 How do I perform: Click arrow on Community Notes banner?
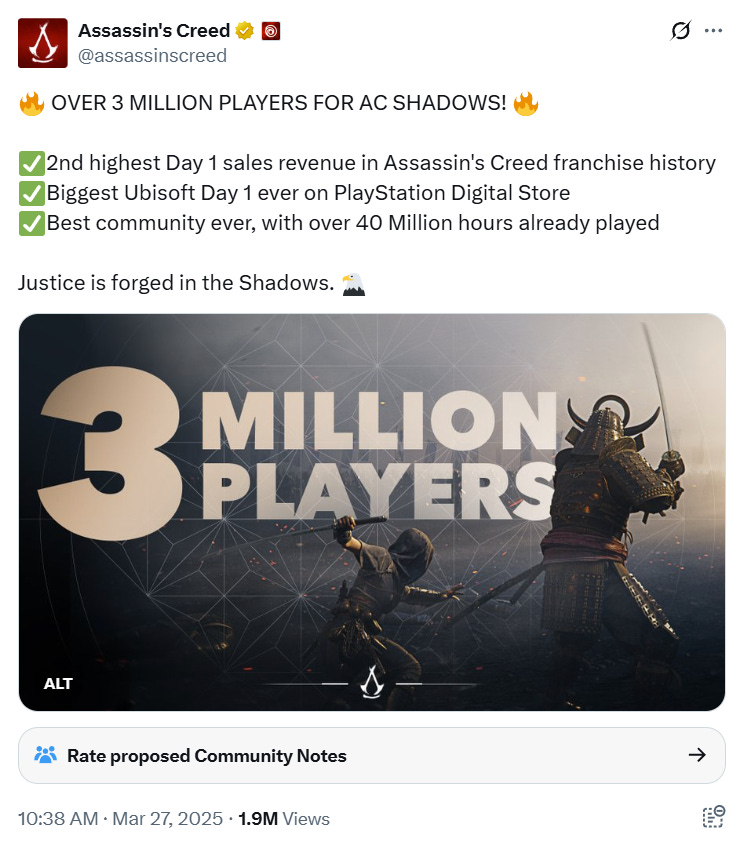(x=697, y=754)
